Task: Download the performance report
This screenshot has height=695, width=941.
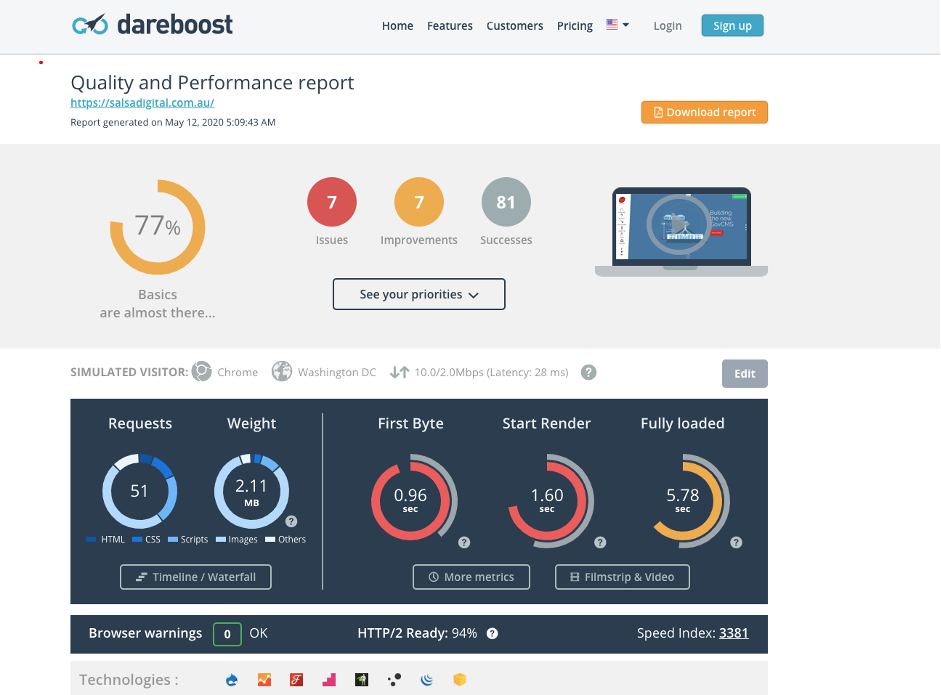Action: (x=704, y=112)
